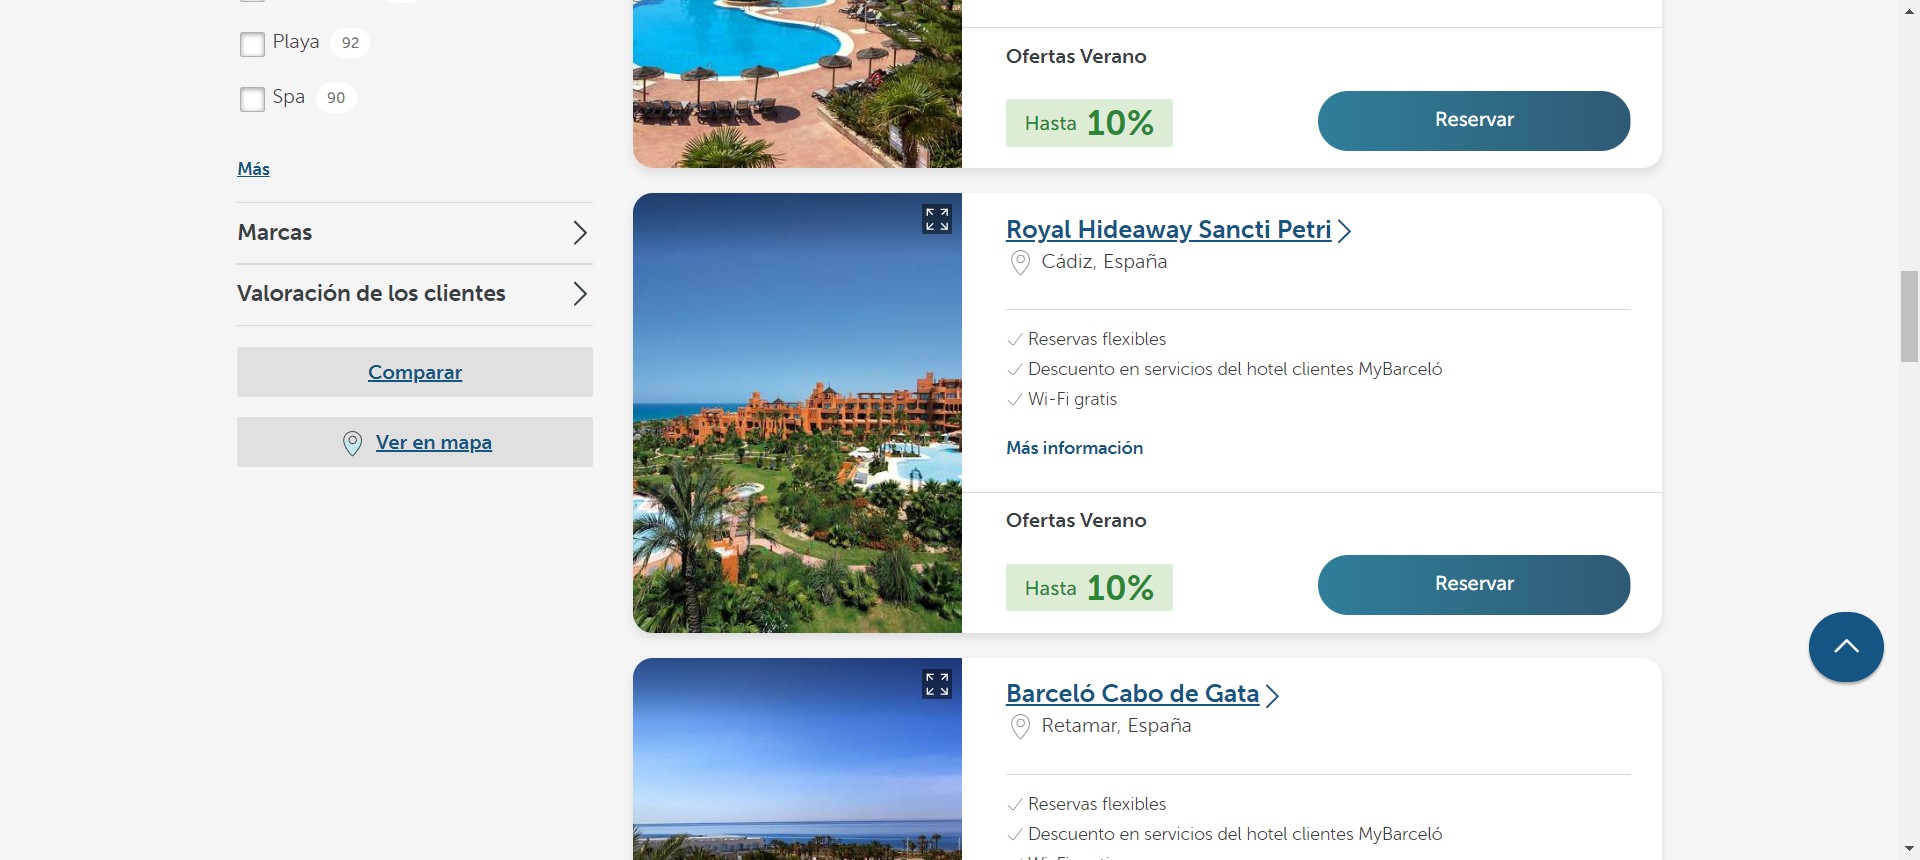Click map pin icon in Ver en mapa

[x=352, y=443]
